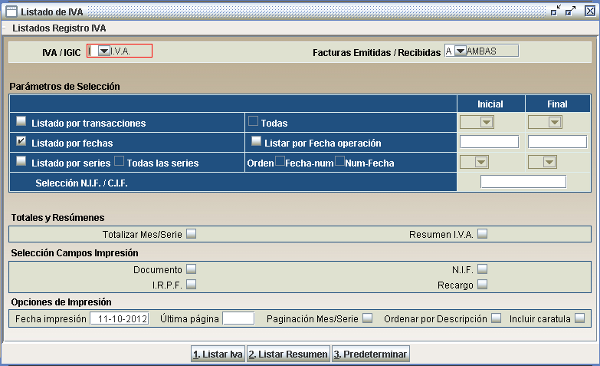600x366 pixels.
Task: Open the Listados Registro IVA menu
Action: click(x=59, y=28)
